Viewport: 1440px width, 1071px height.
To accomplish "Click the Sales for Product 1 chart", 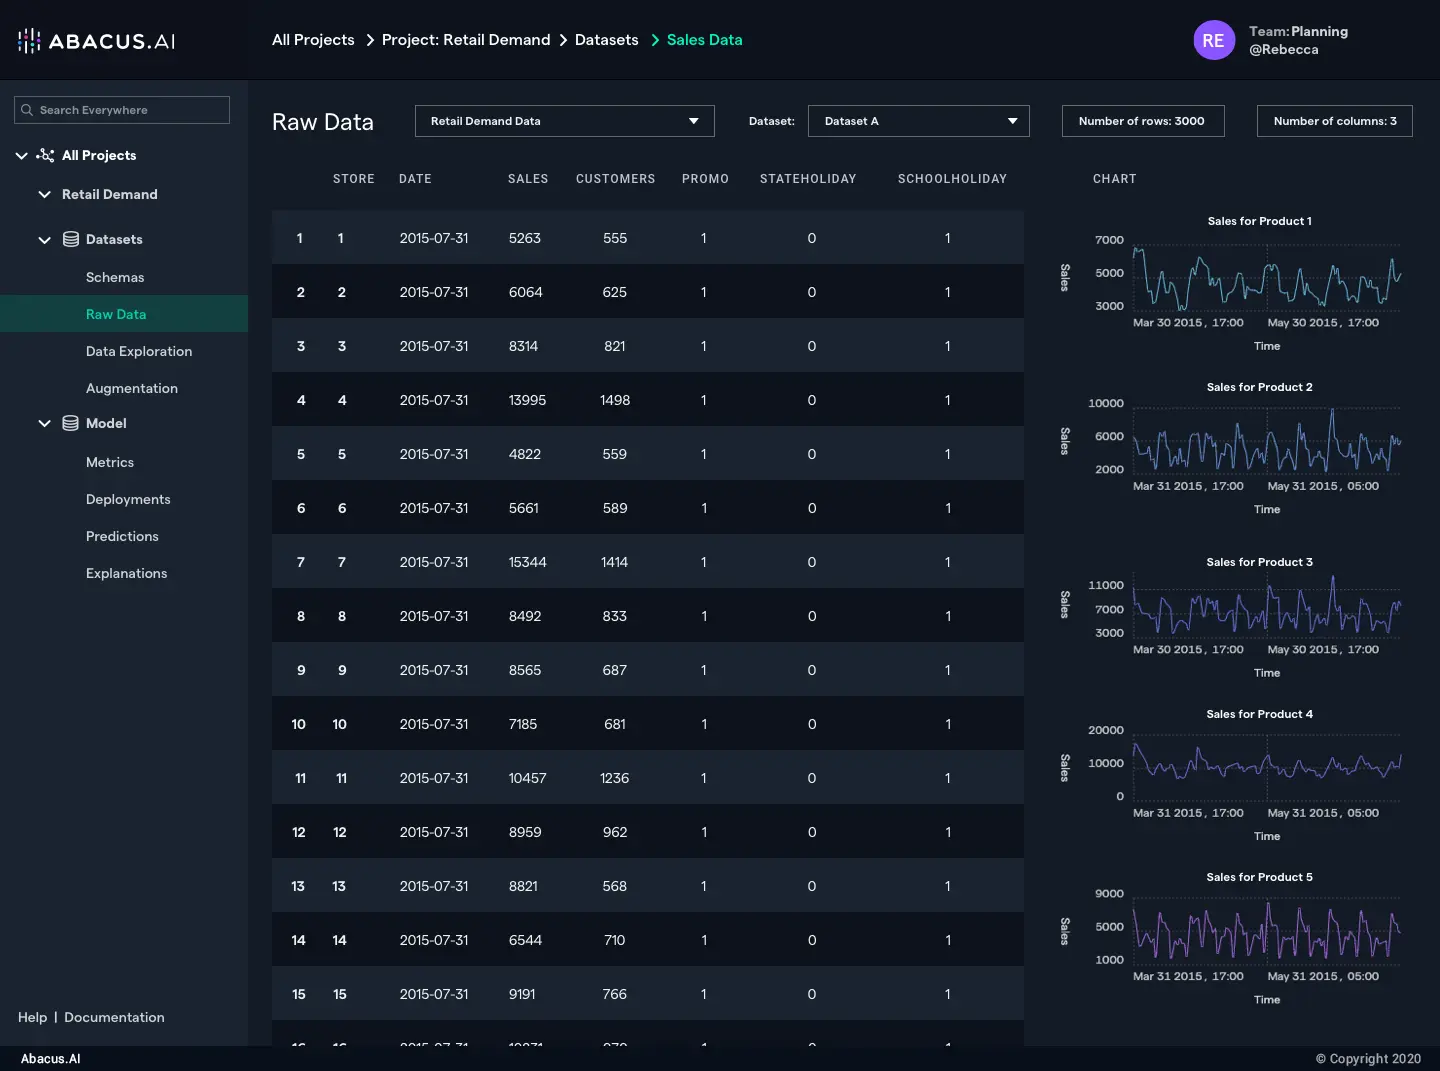I will pos(1266,275).
